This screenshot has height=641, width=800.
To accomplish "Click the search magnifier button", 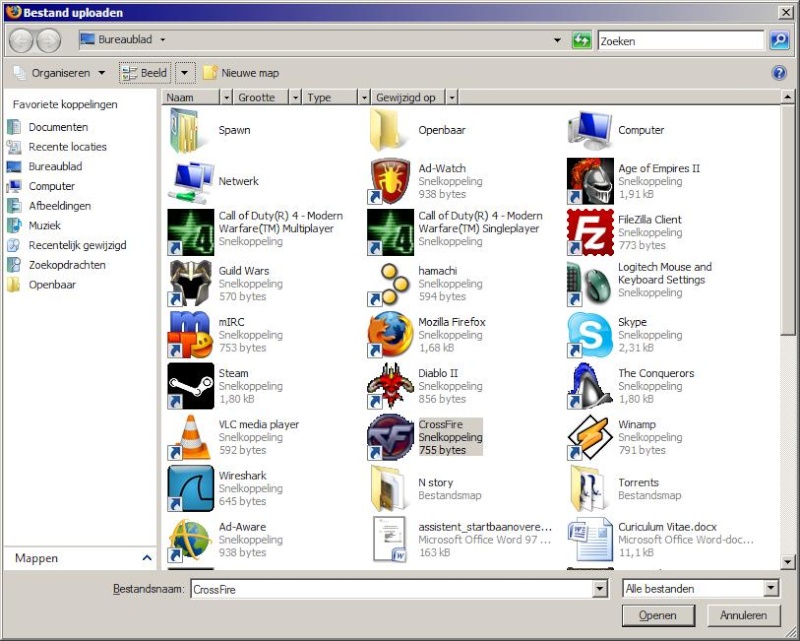I will (x=779, y=40).
